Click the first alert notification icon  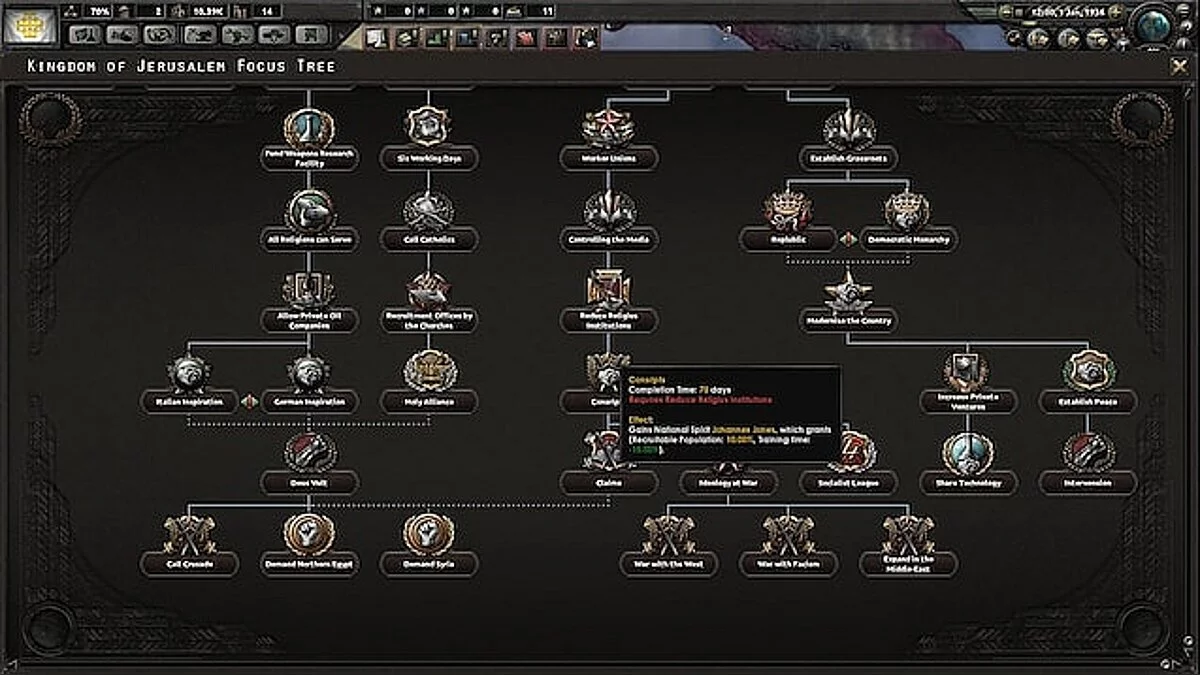click(x=377, y=38)
